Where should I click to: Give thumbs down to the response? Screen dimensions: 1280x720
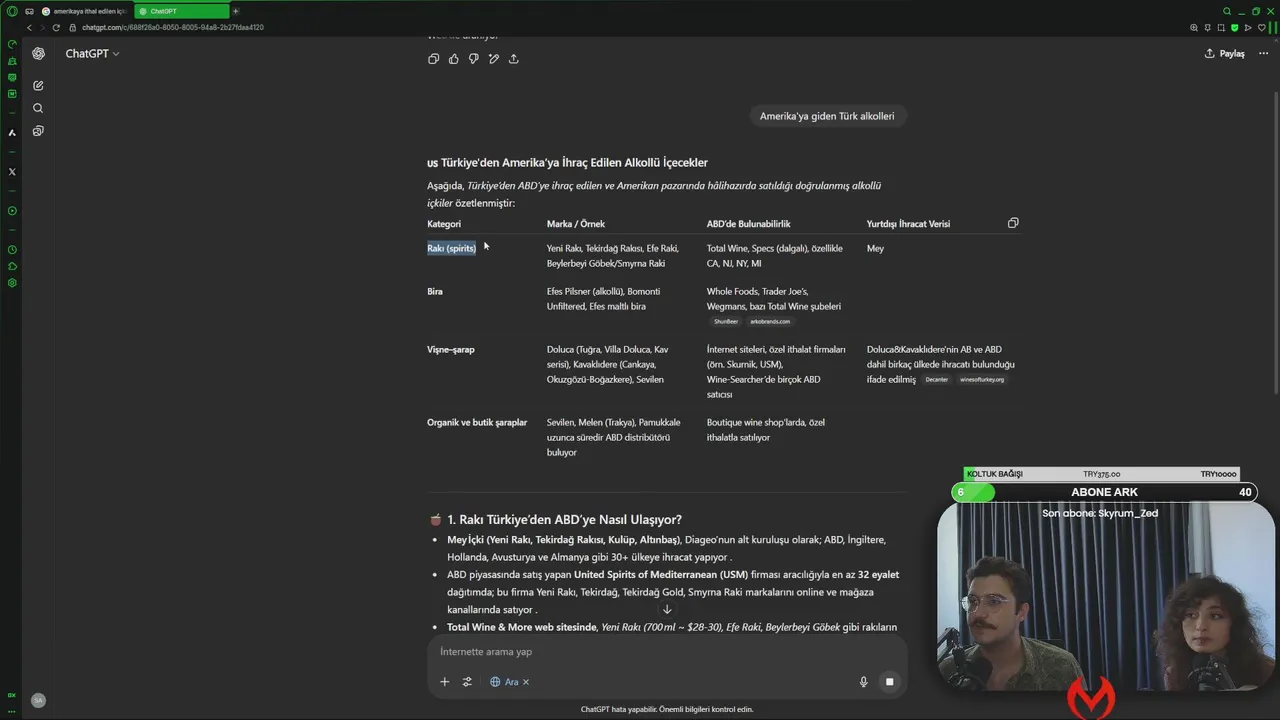(473, 59)
